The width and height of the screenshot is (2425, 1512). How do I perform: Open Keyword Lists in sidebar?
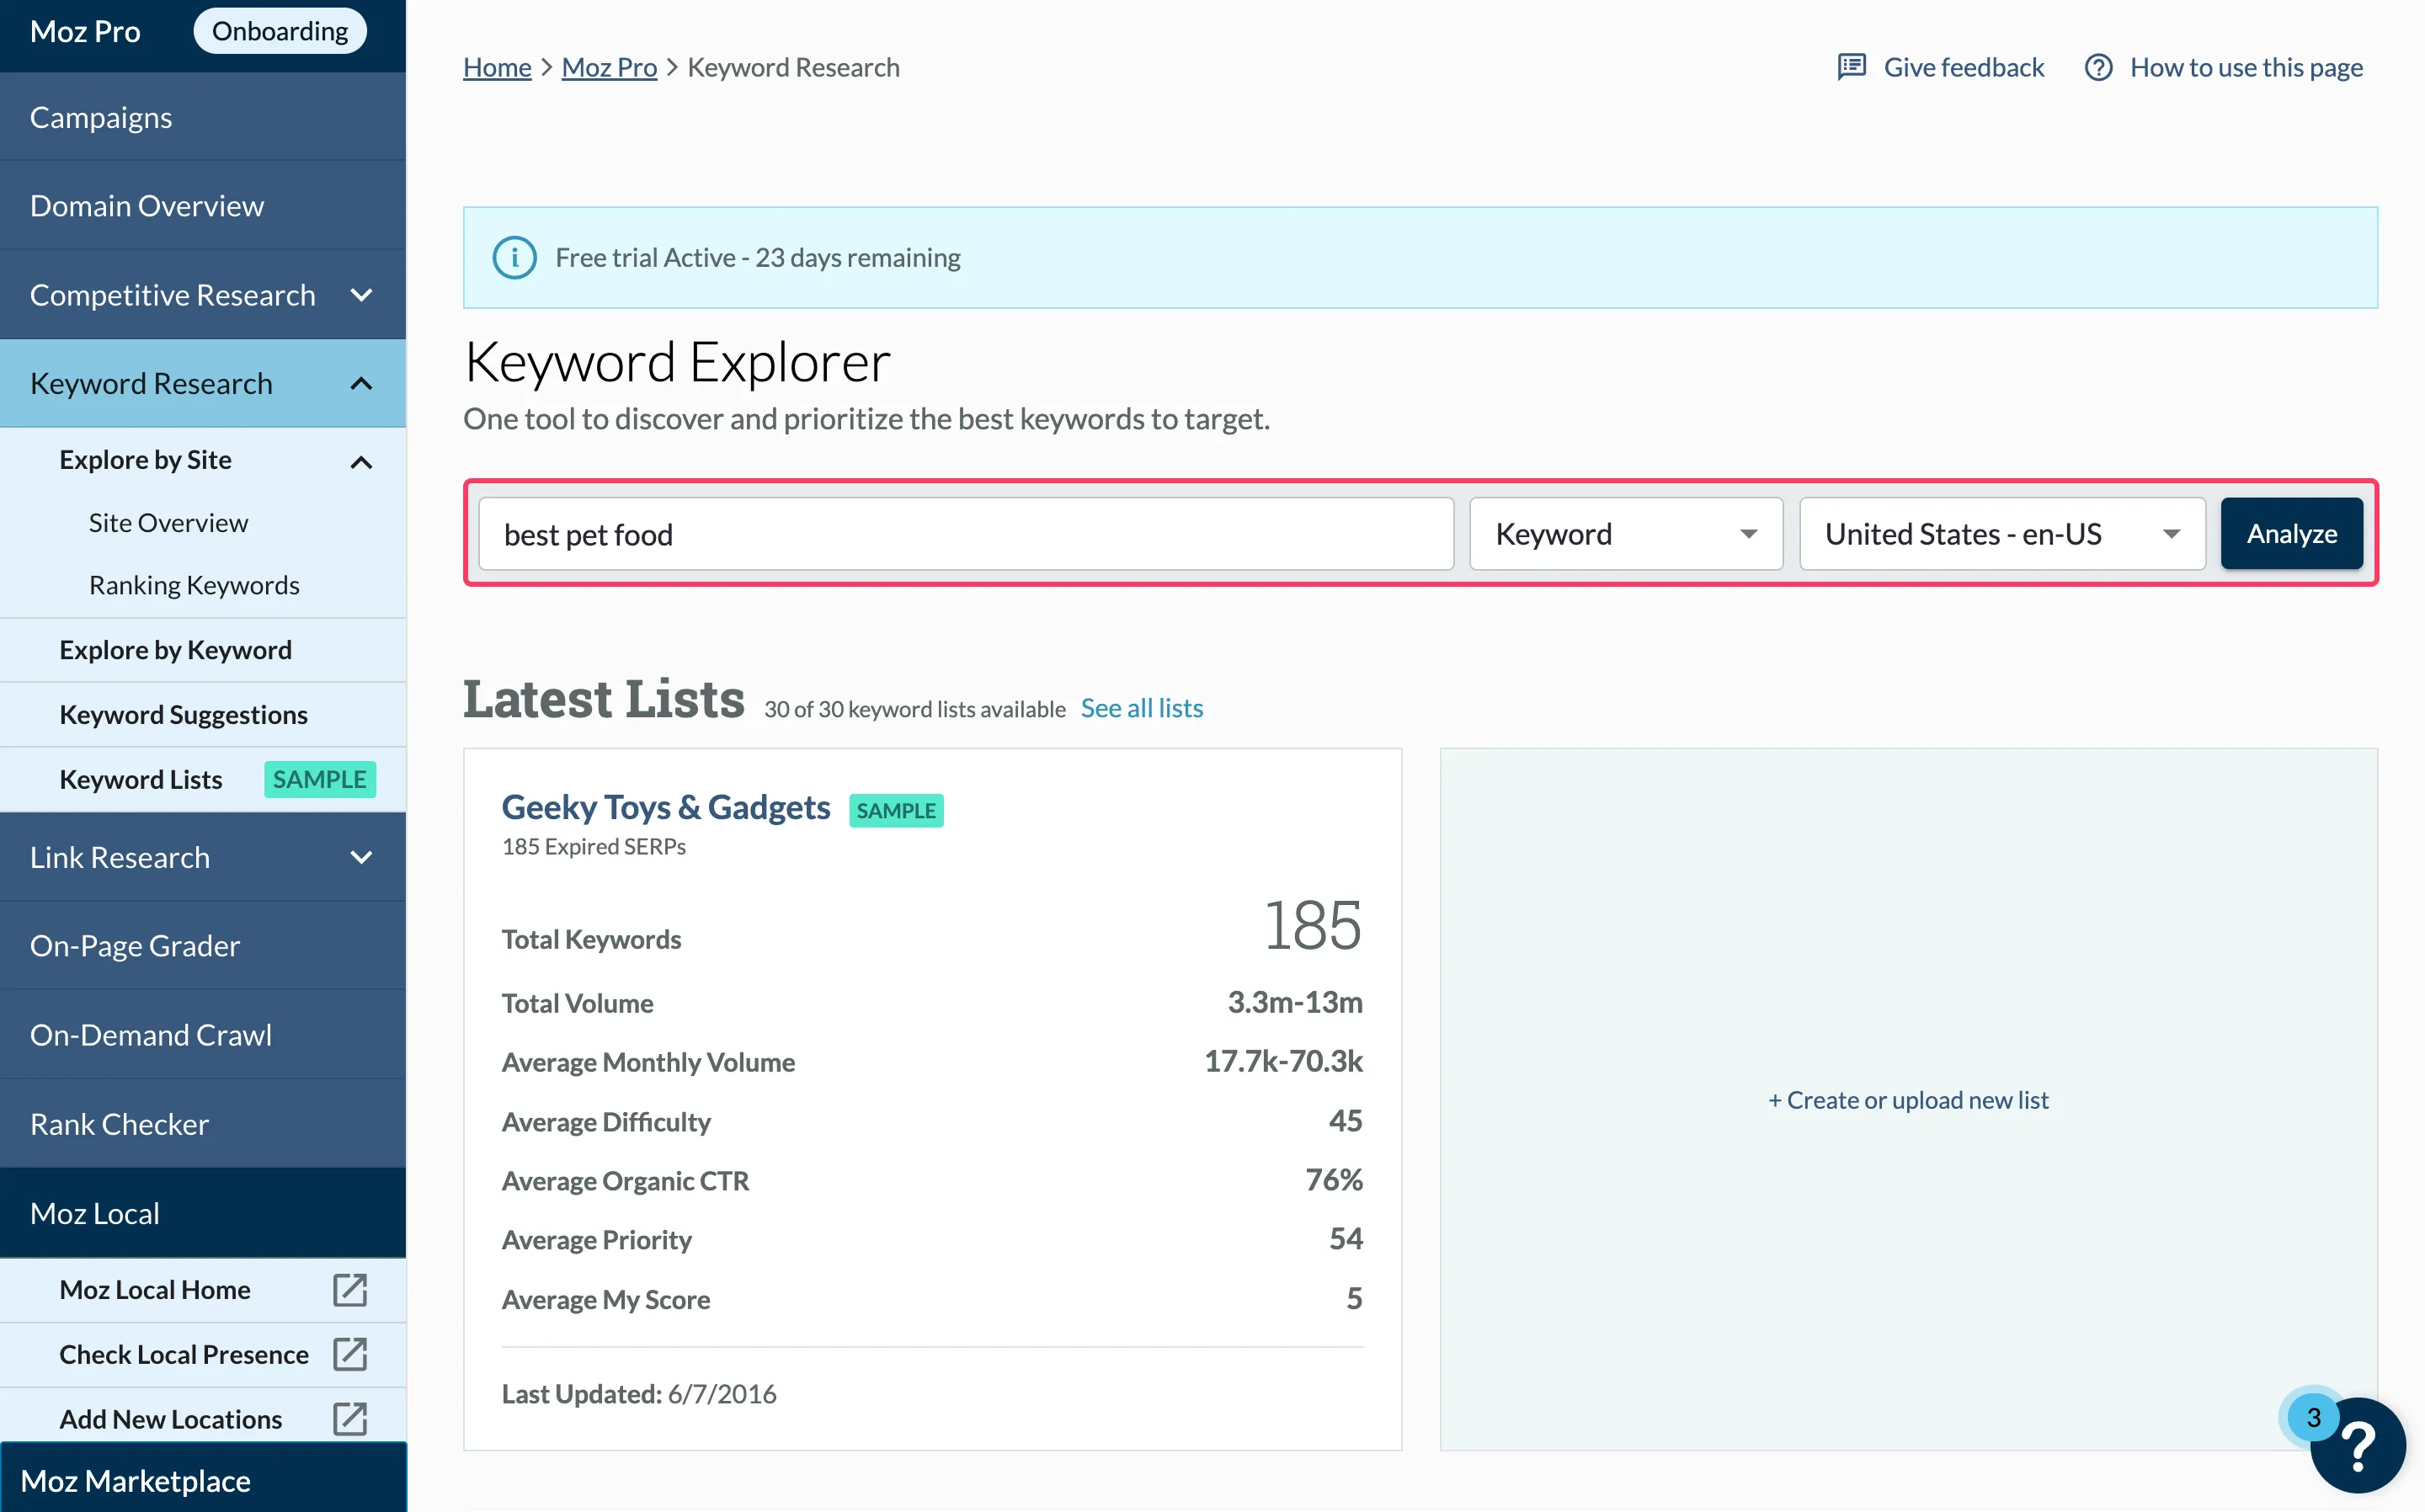(x=141, y=779)
